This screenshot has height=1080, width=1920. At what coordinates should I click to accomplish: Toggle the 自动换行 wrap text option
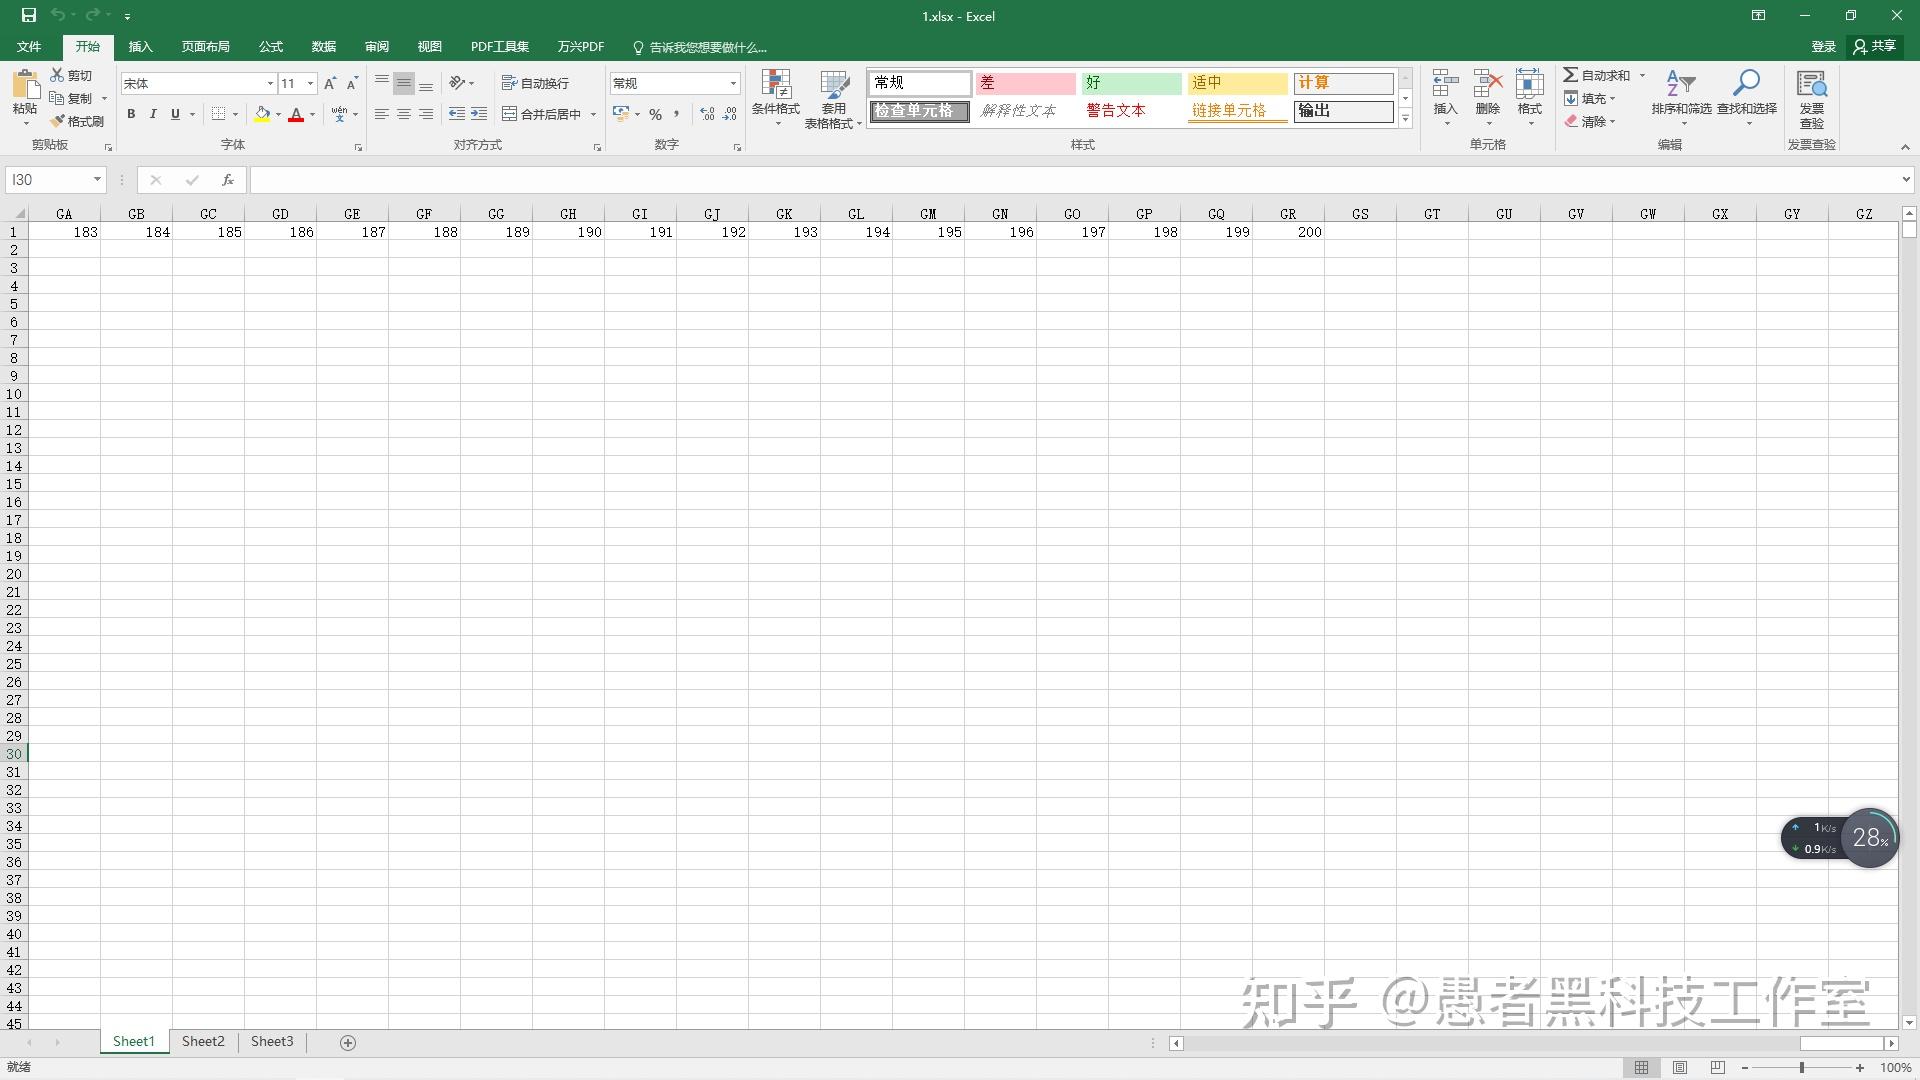coord(537,82)
